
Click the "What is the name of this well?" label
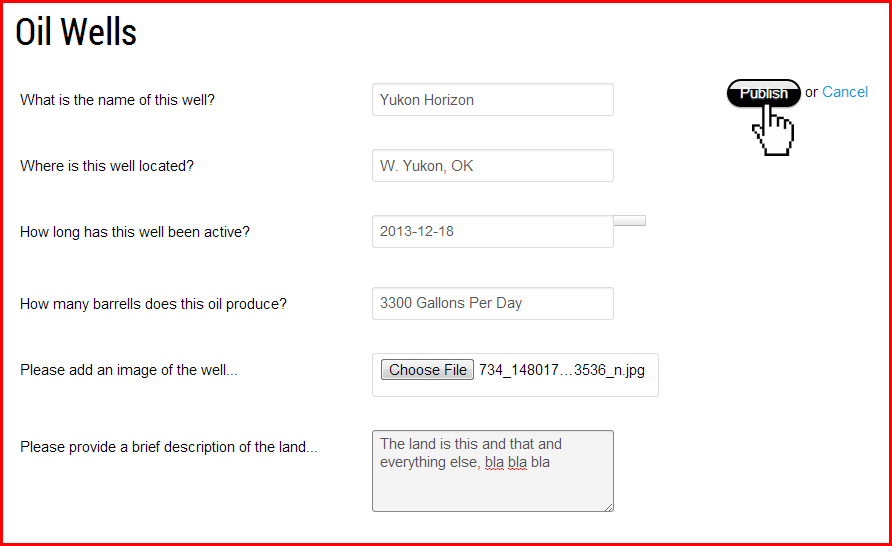click(117, 100)
